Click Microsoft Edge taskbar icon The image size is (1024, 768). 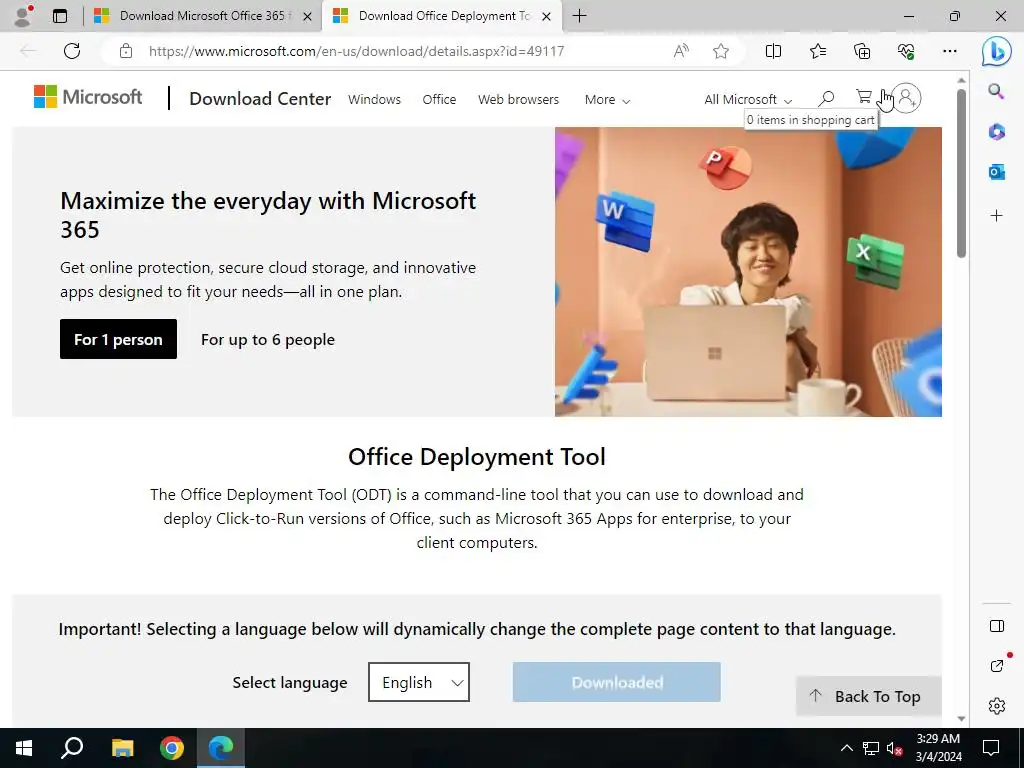coord(221,748)
